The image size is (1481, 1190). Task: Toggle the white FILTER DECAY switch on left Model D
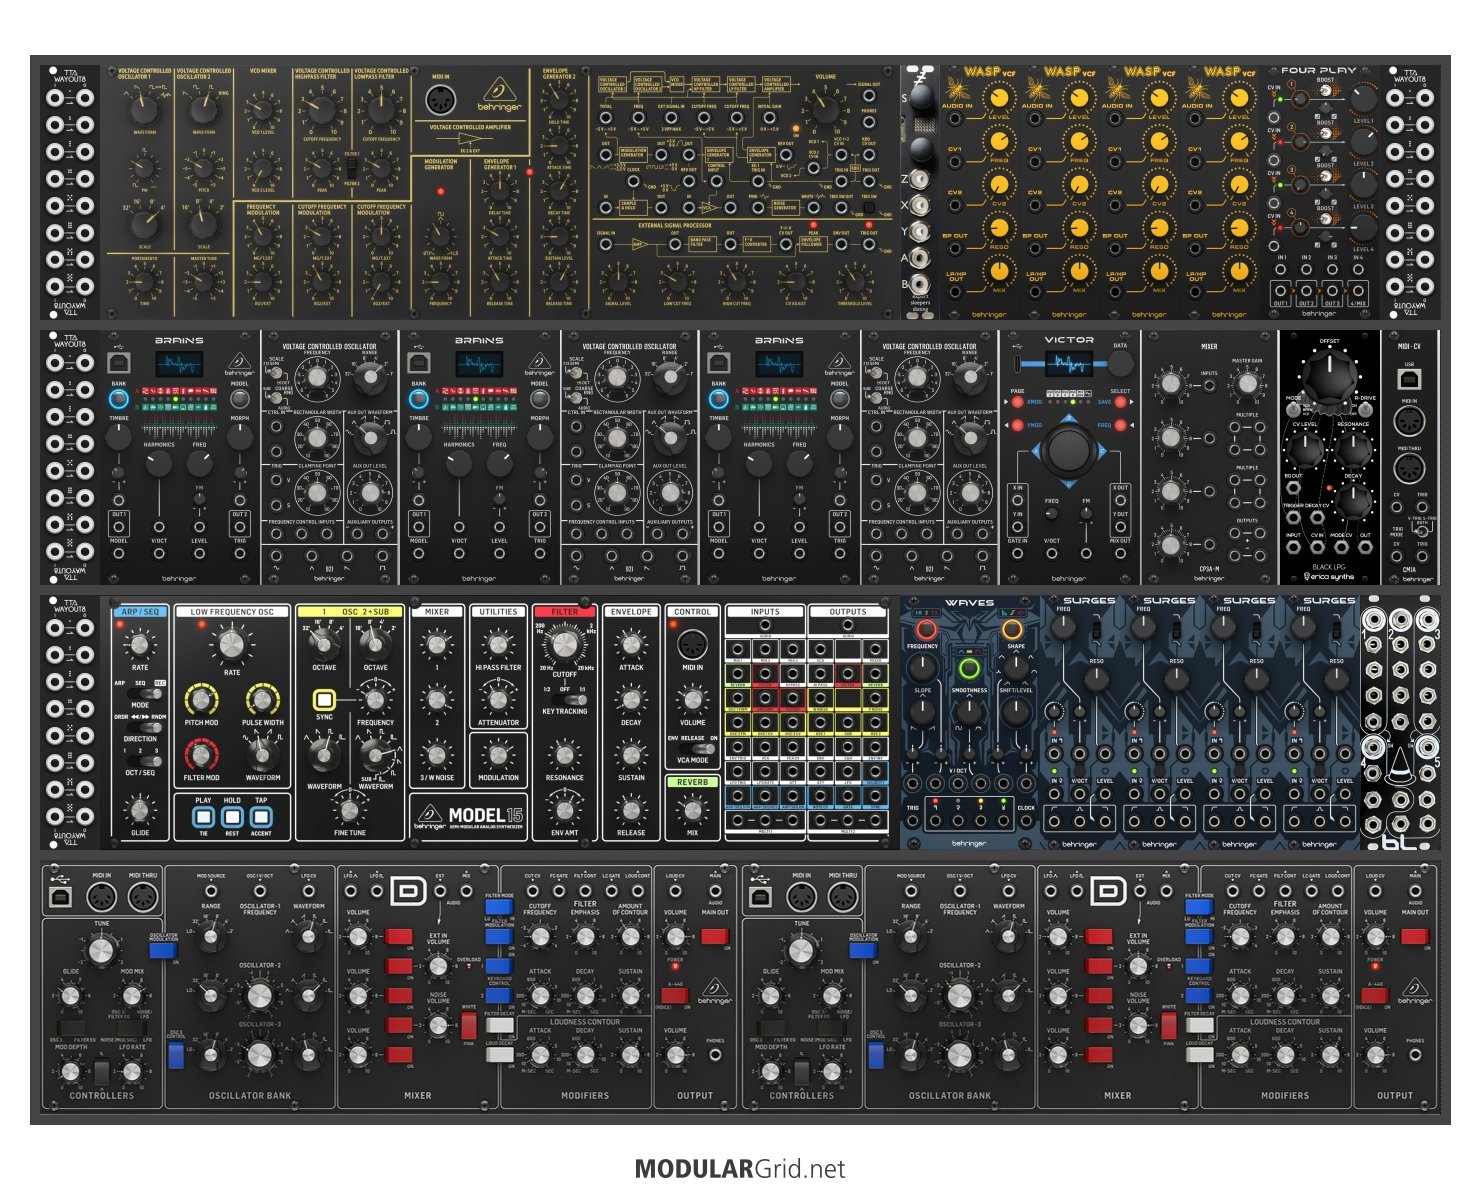(x=499, y=1025)
